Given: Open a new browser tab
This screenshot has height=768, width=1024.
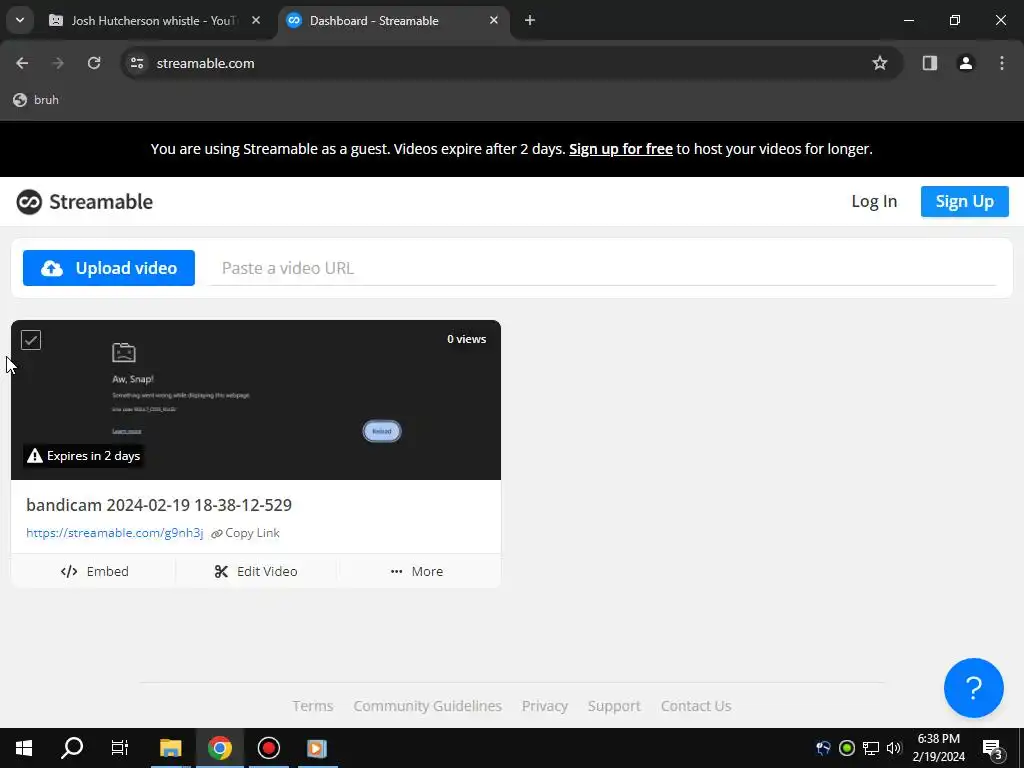Looking at the screenshot, I should [530, 21].
